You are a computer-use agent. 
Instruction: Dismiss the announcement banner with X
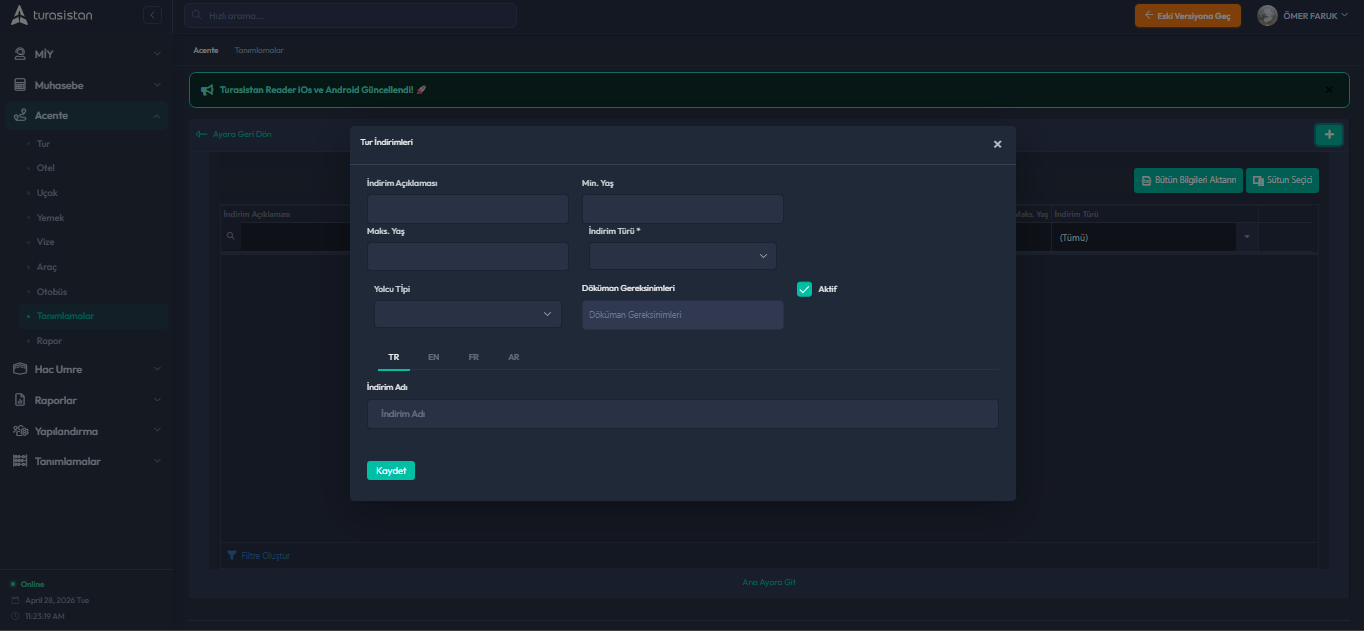click(1328, 90)
